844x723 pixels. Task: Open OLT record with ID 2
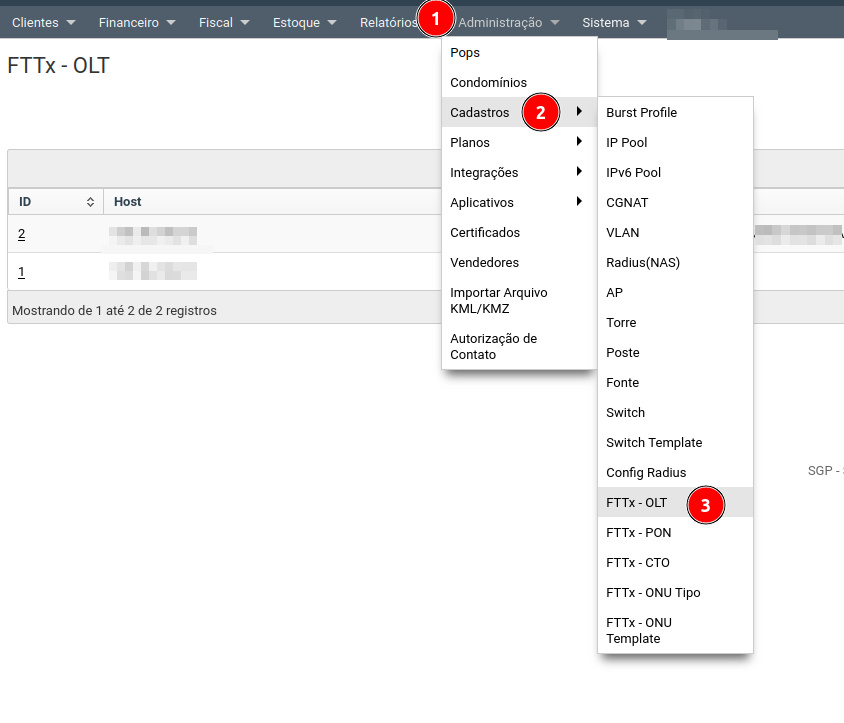pyautogui.click(x=21, y=234)
